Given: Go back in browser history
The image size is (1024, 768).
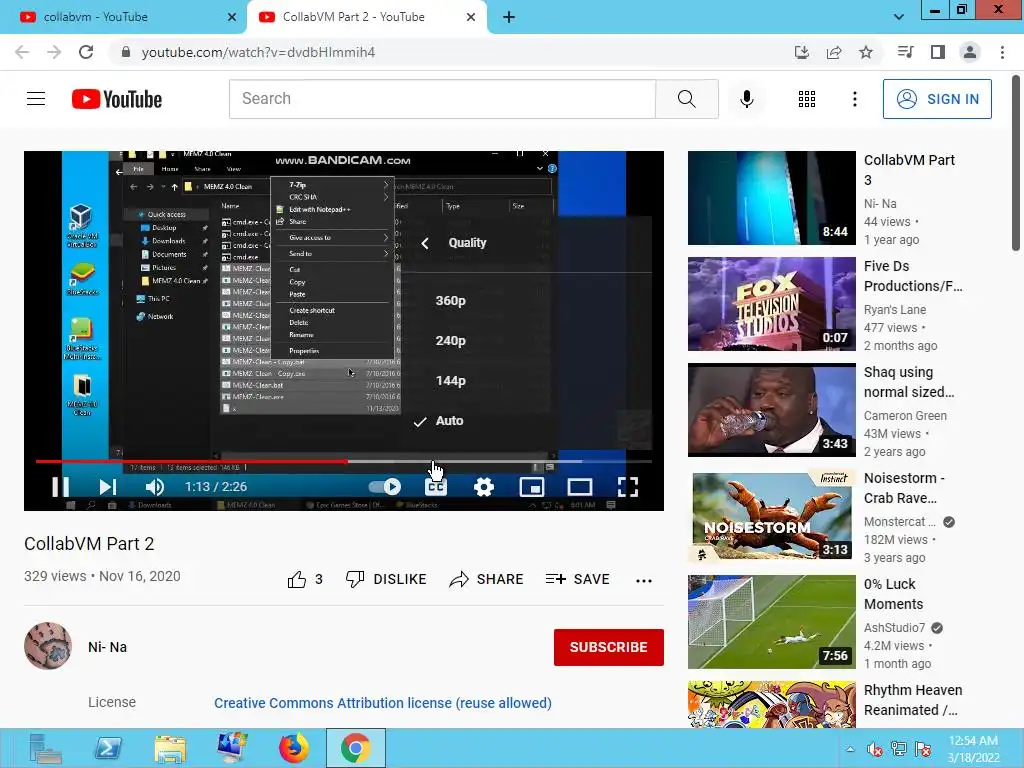Looking at the screenshot, I should (22, 52).
